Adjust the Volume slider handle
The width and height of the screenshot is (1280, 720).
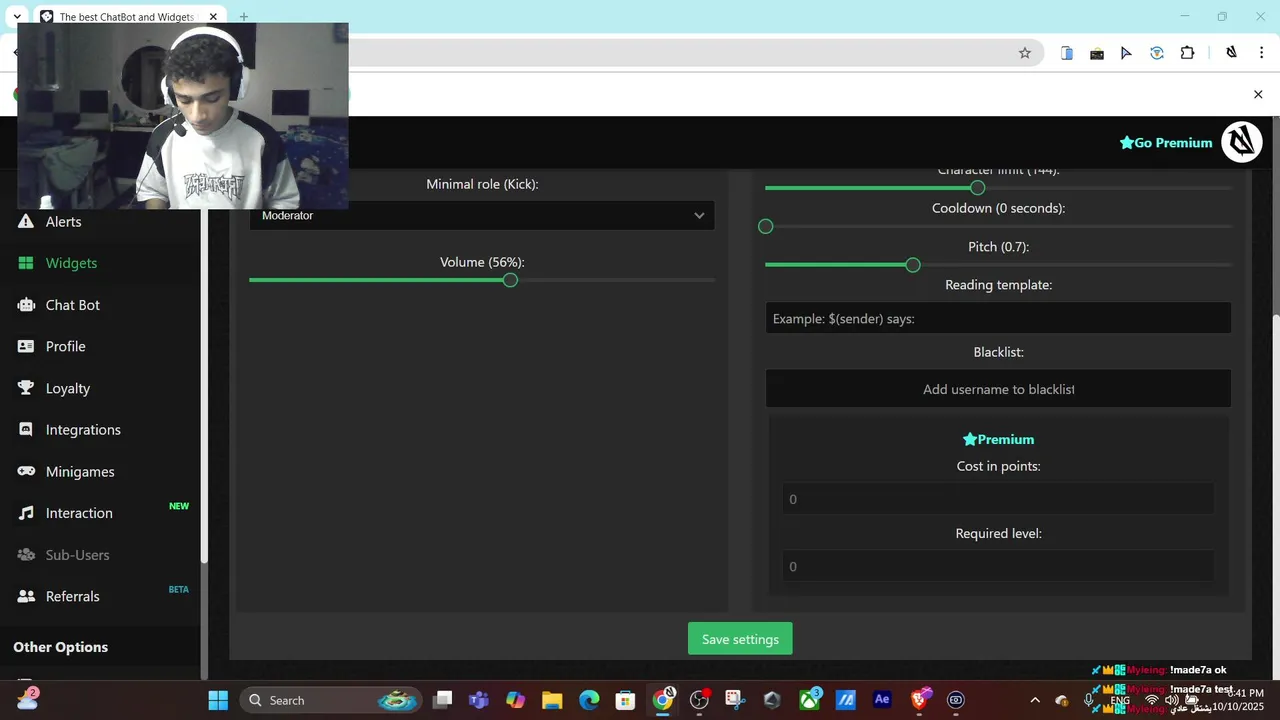pos(510,280)
